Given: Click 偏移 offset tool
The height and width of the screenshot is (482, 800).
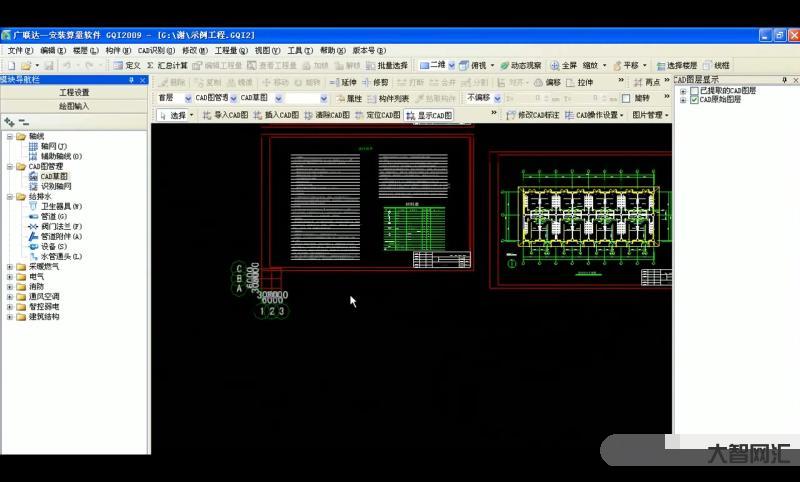Looking at the screenshot, I should (x=547, y=82).
